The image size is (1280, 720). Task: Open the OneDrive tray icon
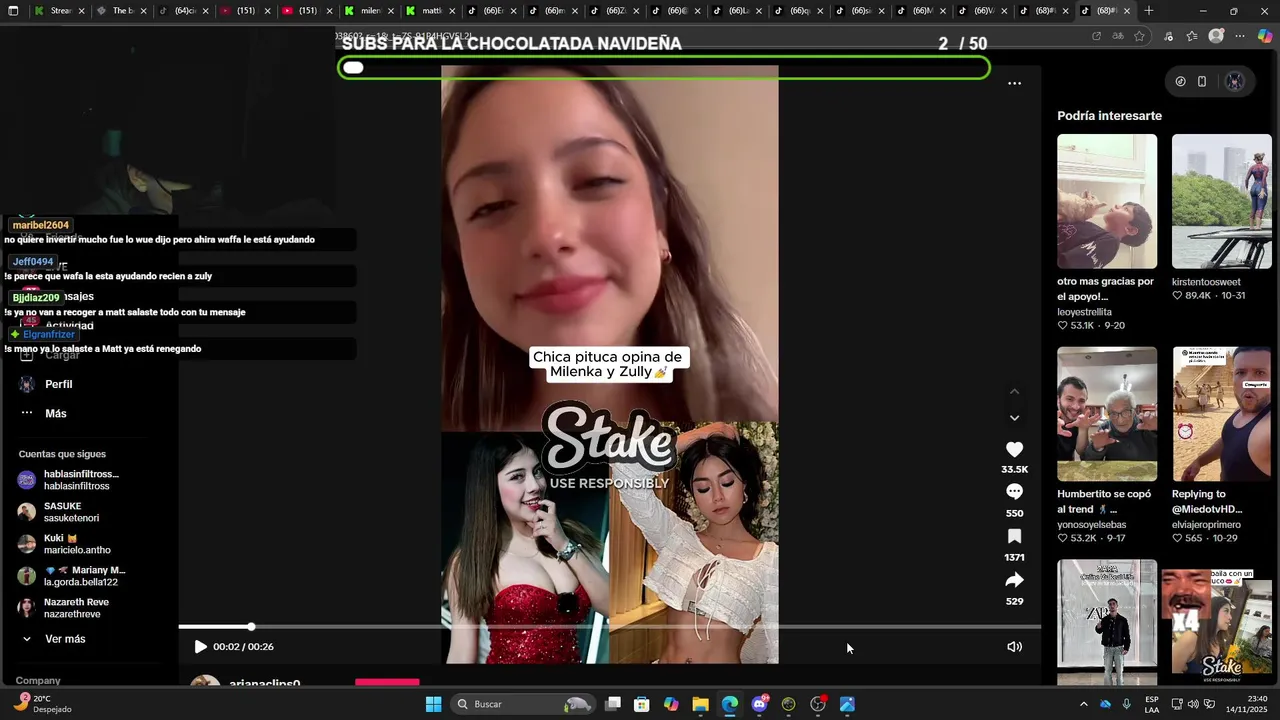point(1105,704)
